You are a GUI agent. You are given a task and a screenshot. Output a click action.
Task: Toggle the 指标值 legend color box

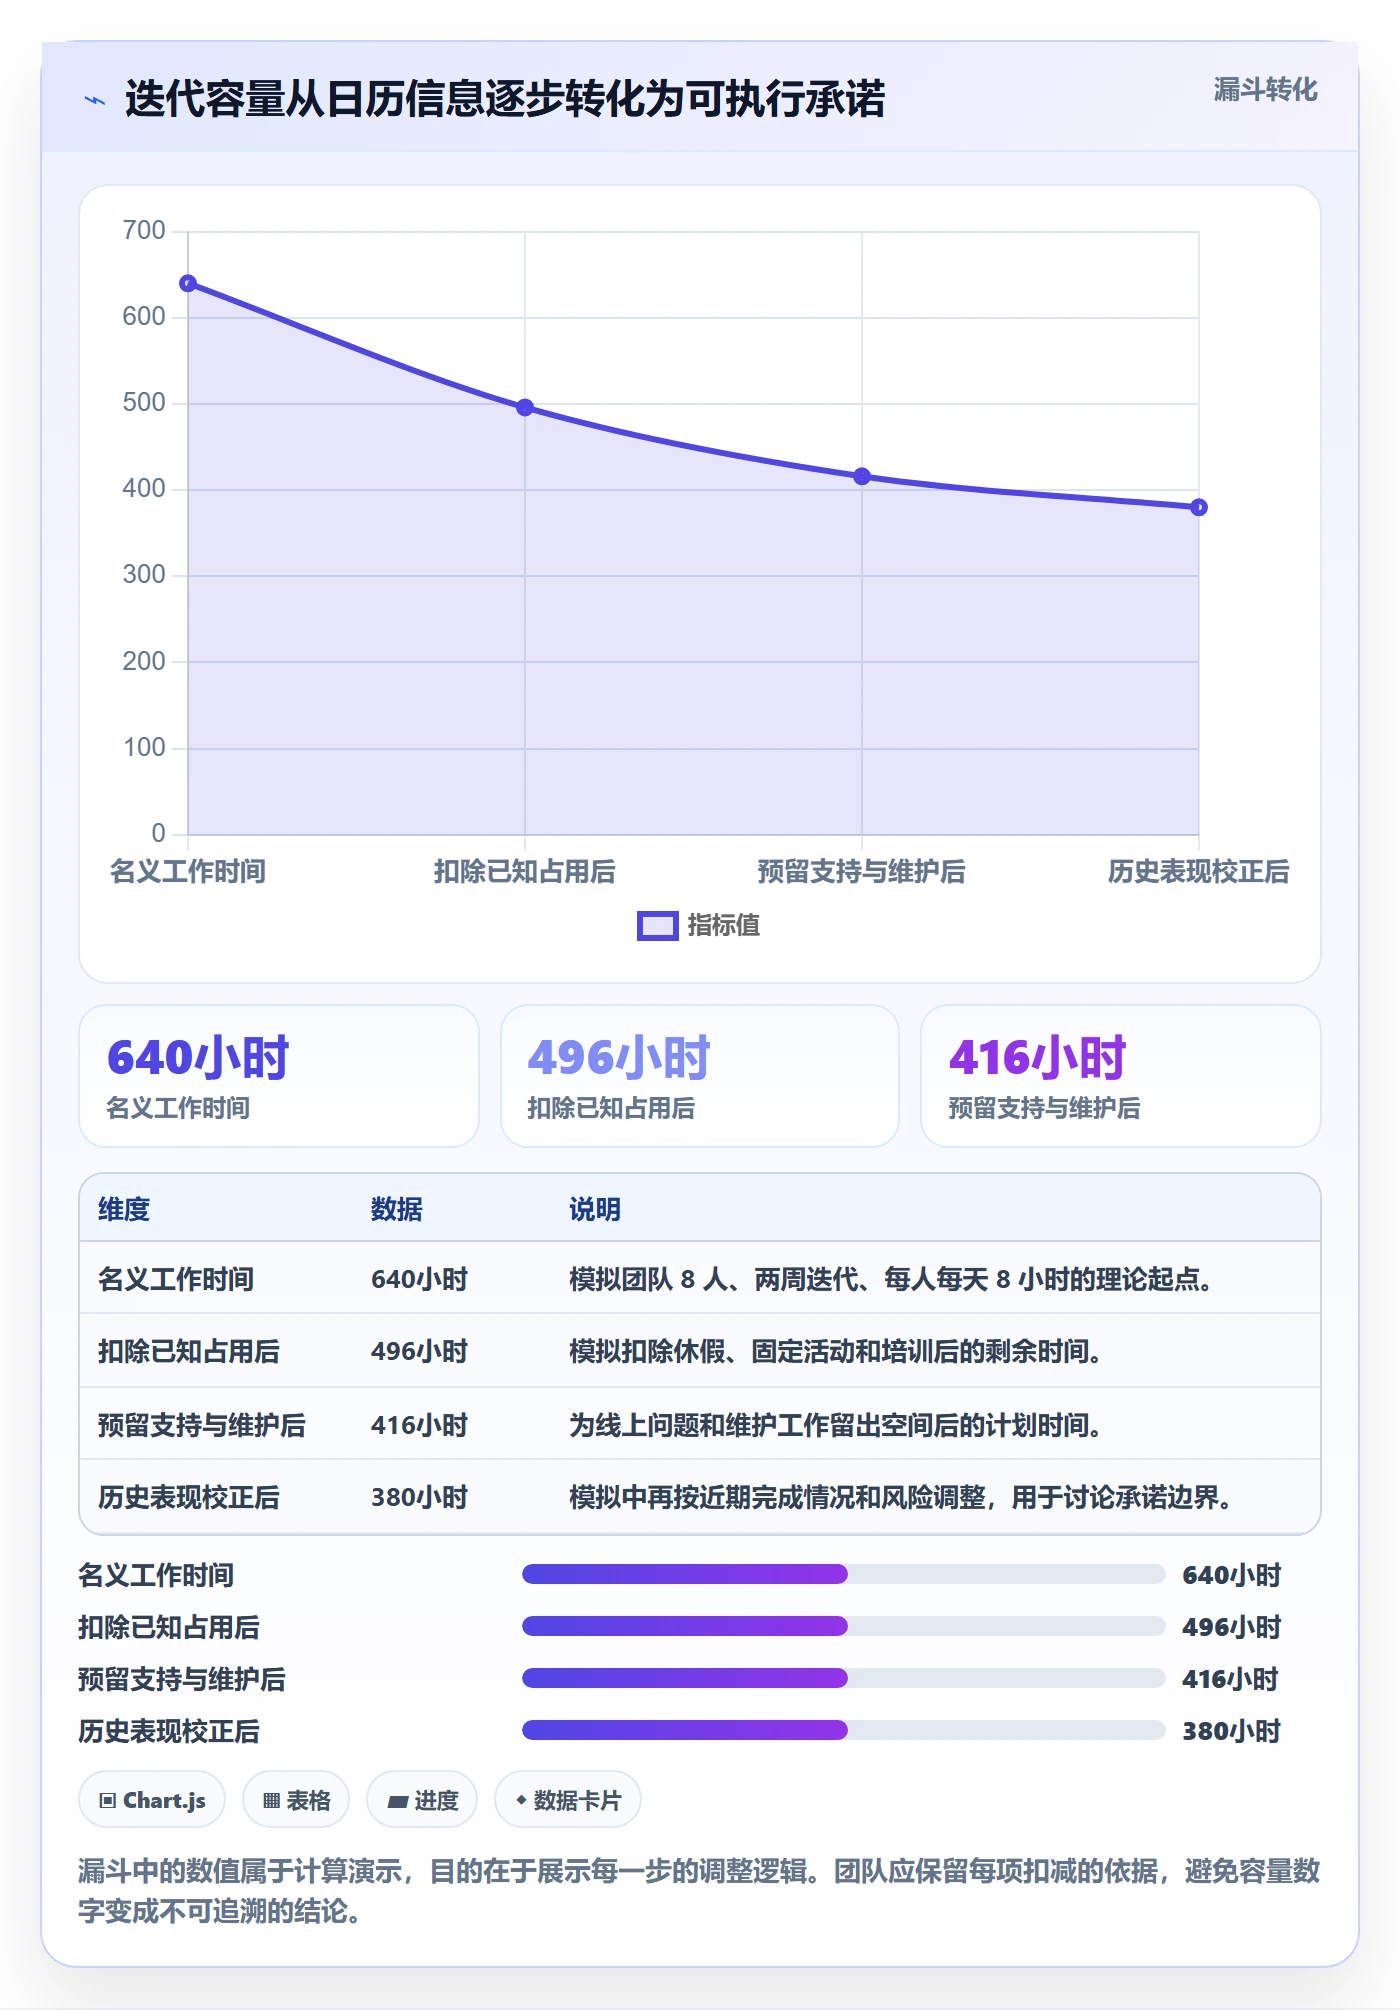tap(658, 926)
